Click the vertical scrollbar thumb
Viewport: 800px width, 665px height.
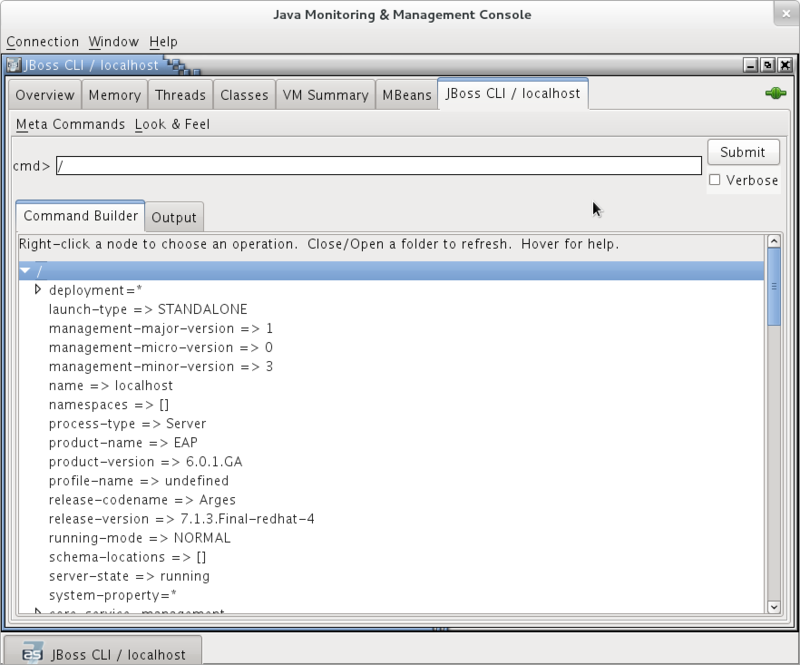[774, 286]
